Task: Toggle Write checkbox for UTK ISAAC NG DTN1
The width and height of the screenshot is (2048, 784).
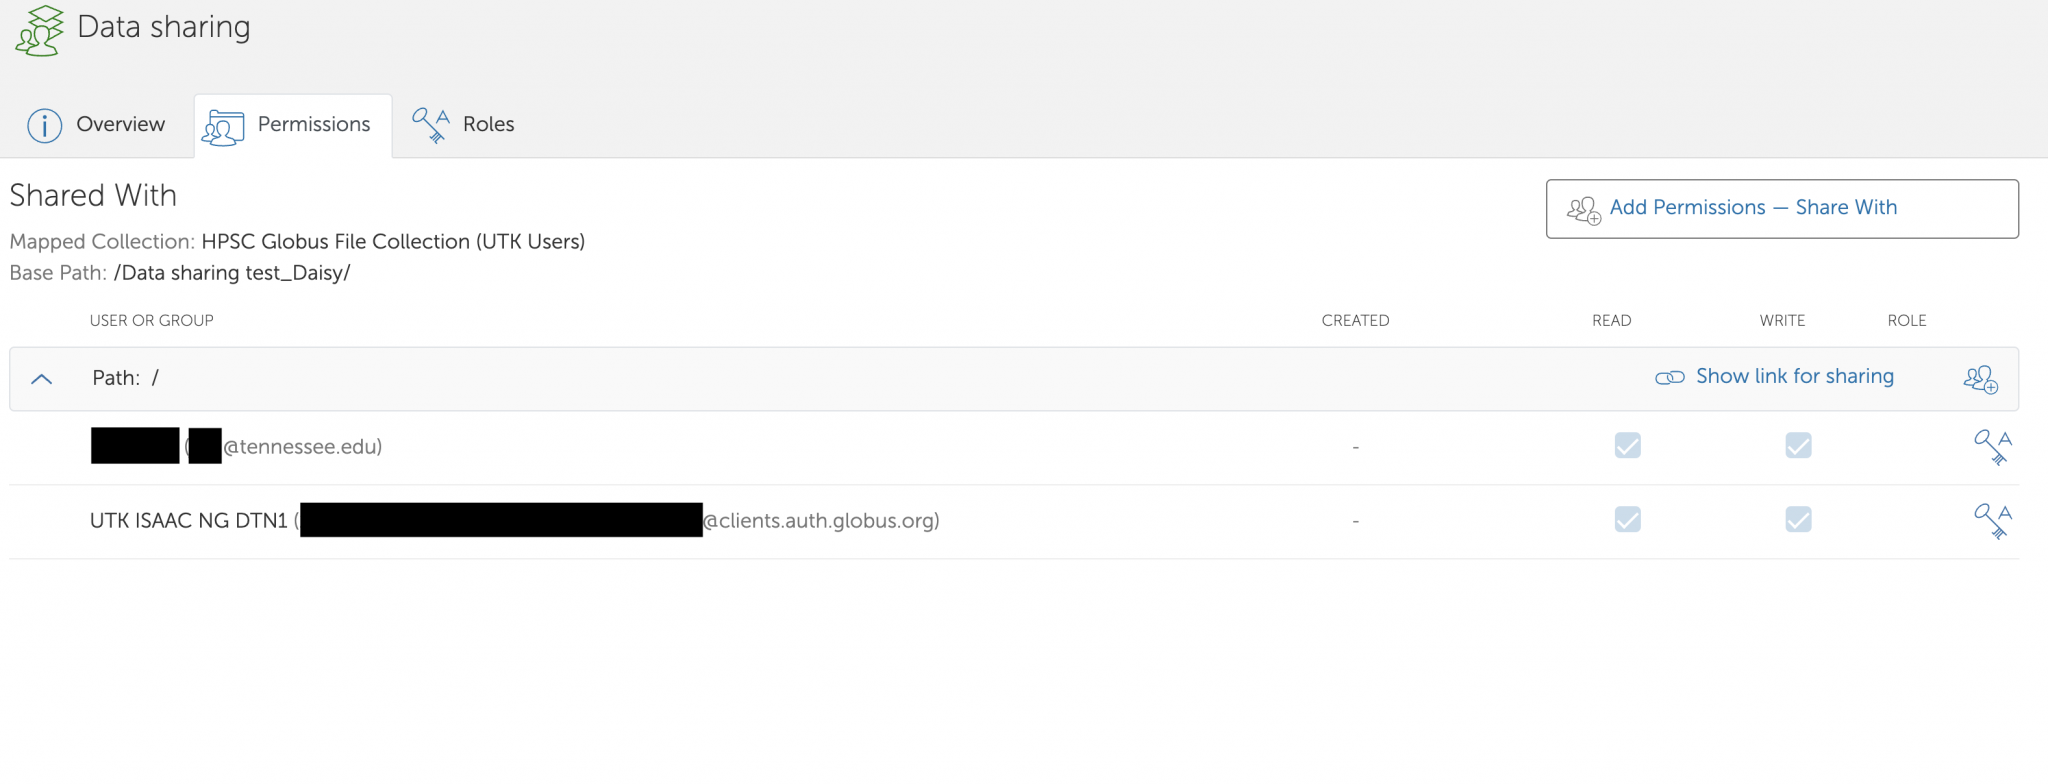Action: (x=1798, y=520)
